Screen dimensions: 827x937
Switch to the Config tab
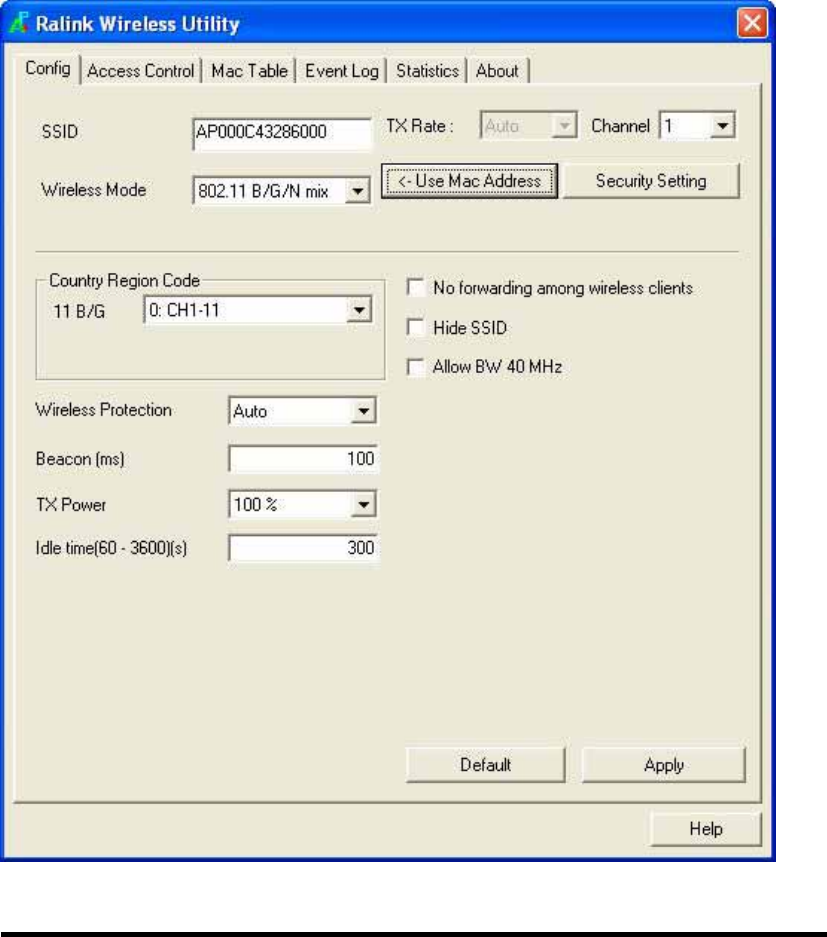click(x=48, y=69)
